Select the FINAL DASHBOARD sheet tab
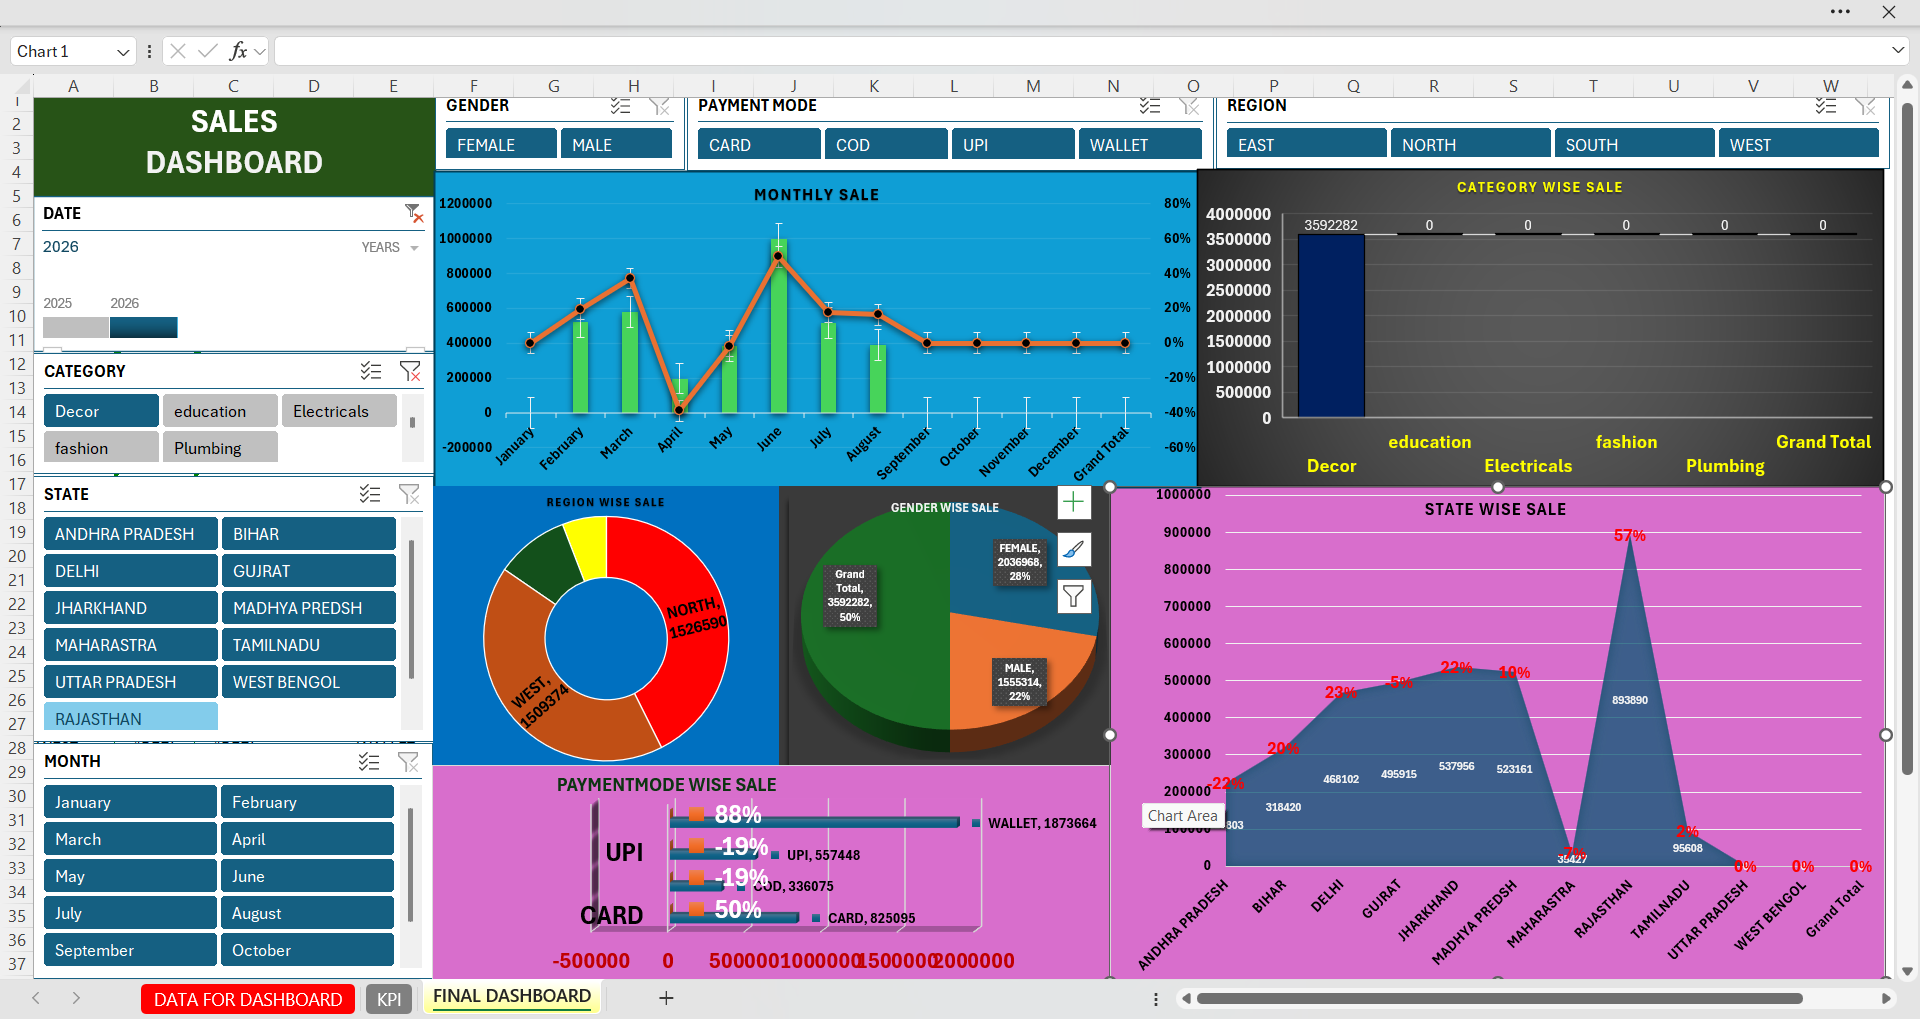 point(512,997)
